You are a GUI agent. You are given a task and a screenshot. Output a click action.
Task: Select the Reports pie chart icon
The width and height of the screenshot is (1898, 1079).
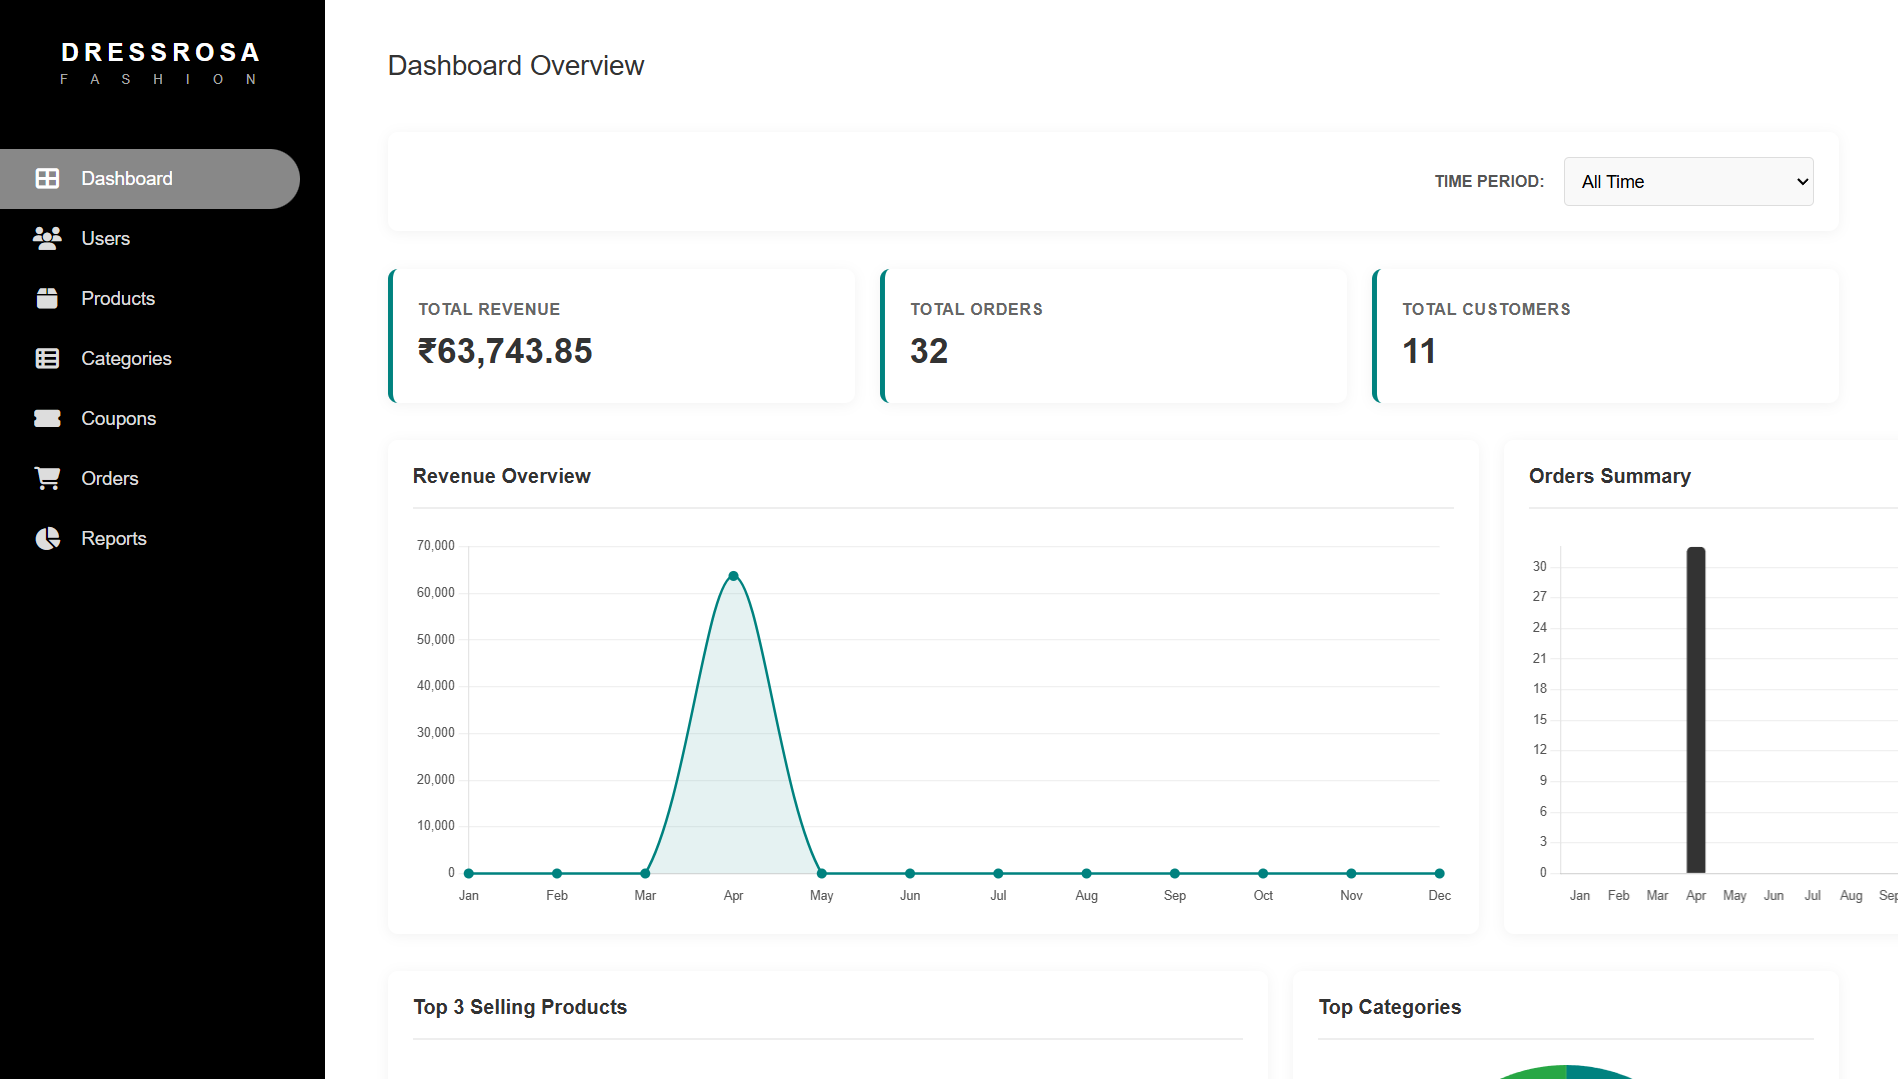pyautogui.click(x=47, y=538)
